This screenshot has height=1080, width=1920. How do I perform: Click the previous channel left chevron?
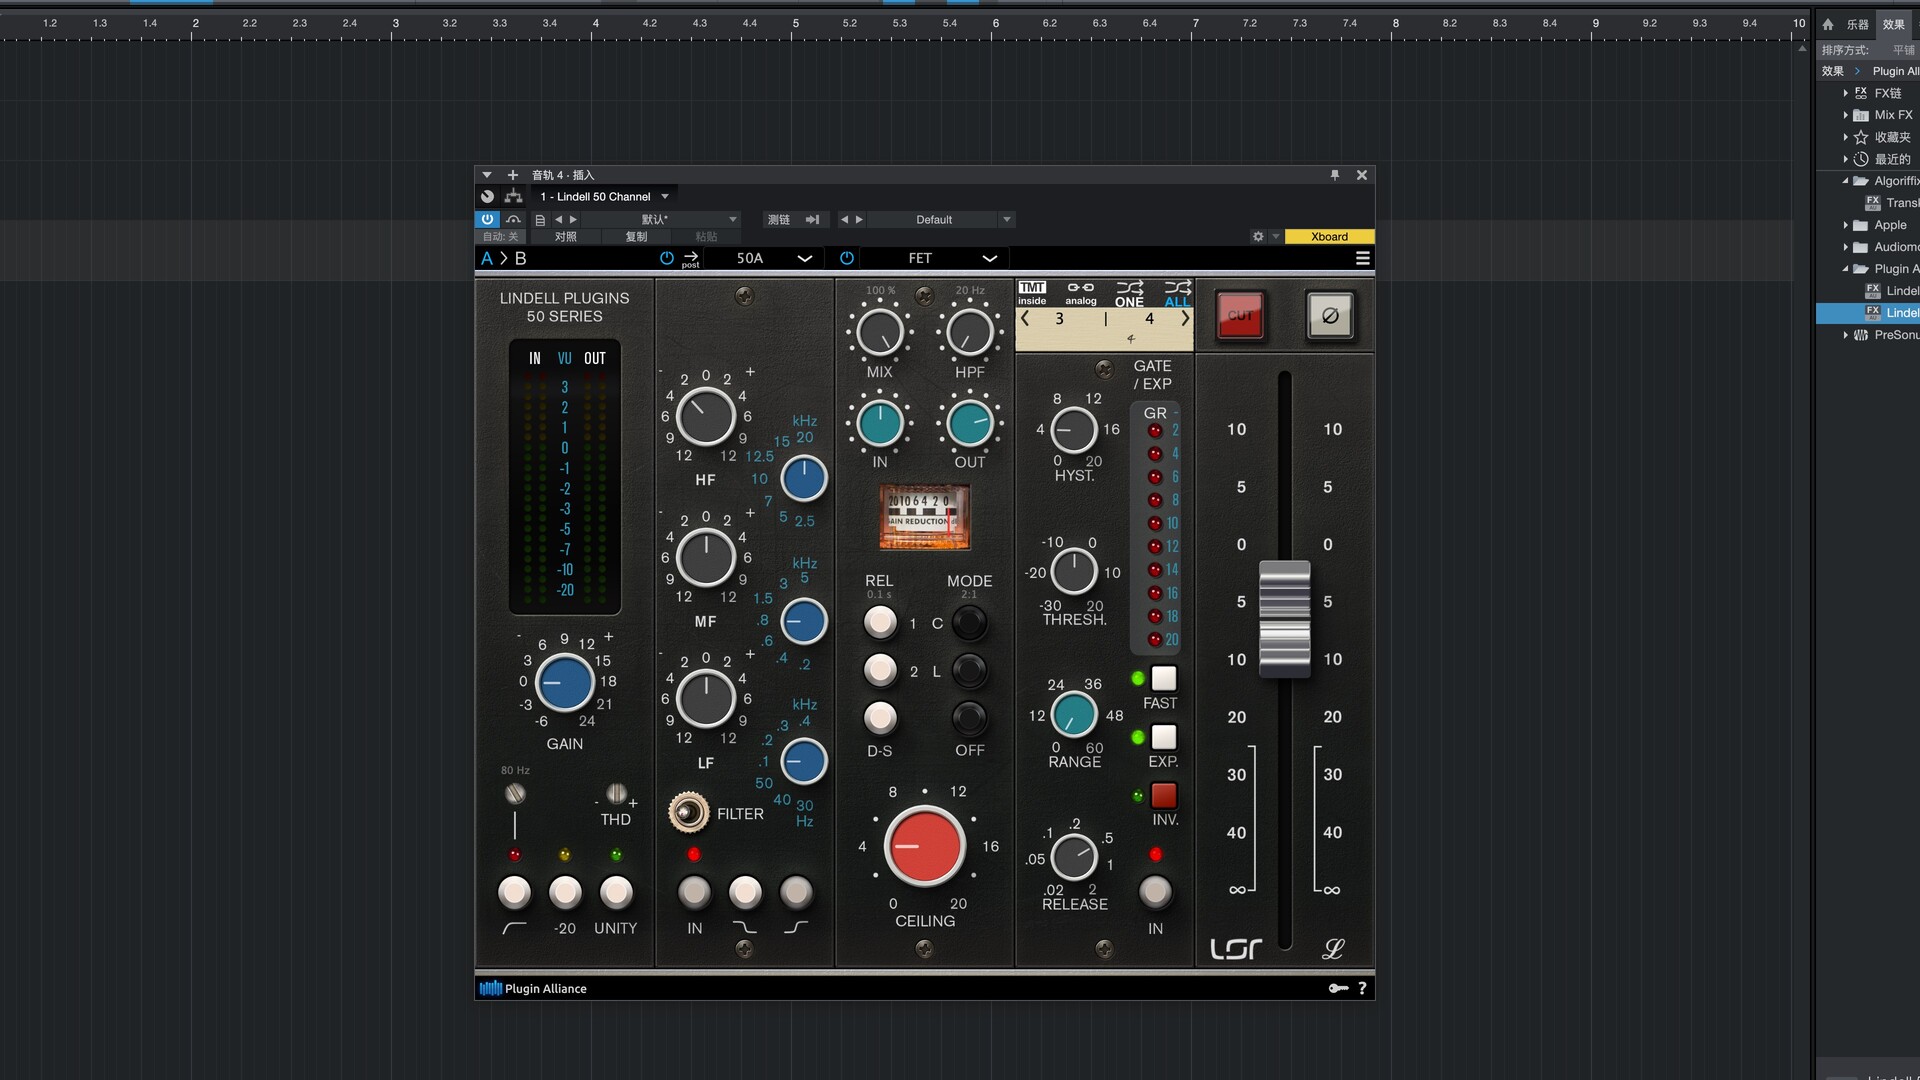click(1026, 319)
